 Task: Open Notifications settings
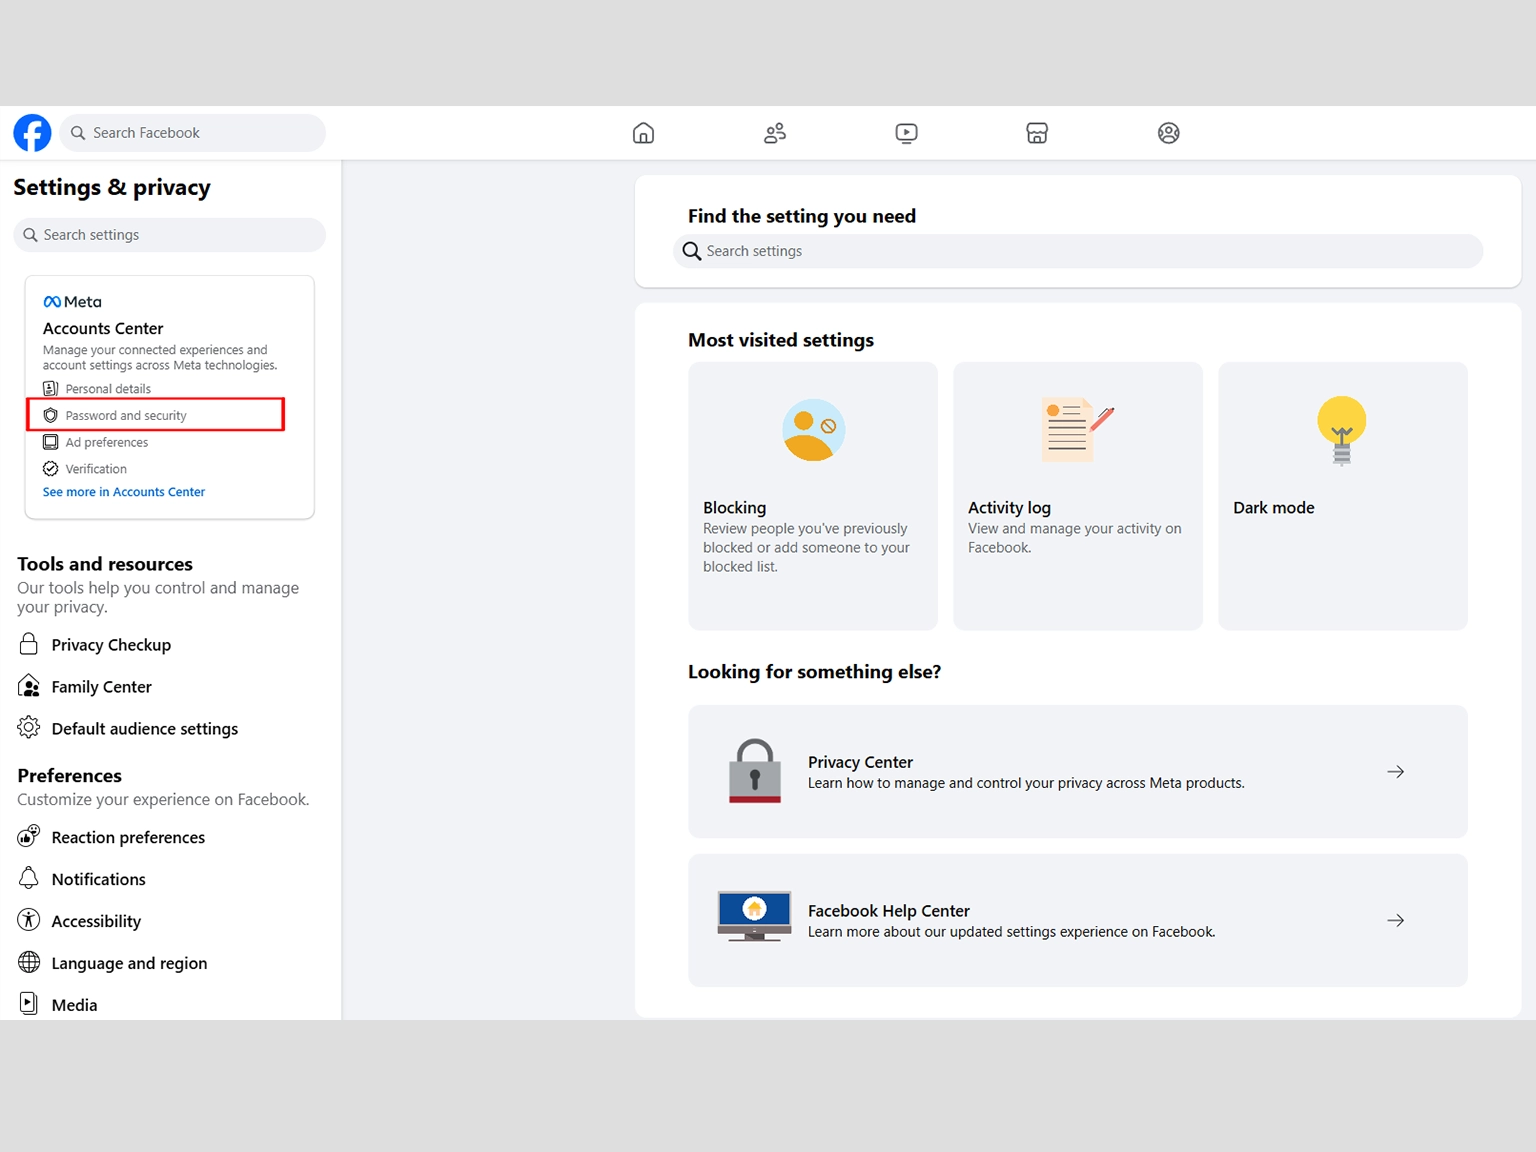tap(98, 880)
